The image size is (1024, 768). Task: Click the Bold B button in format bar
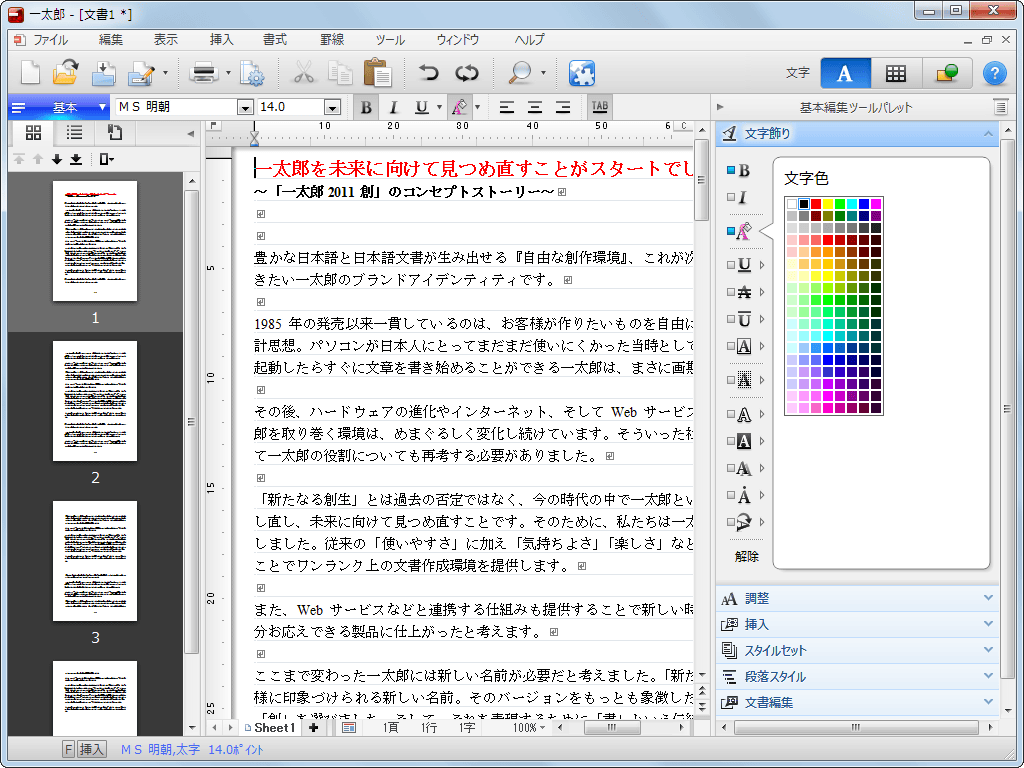pos(366,107)
